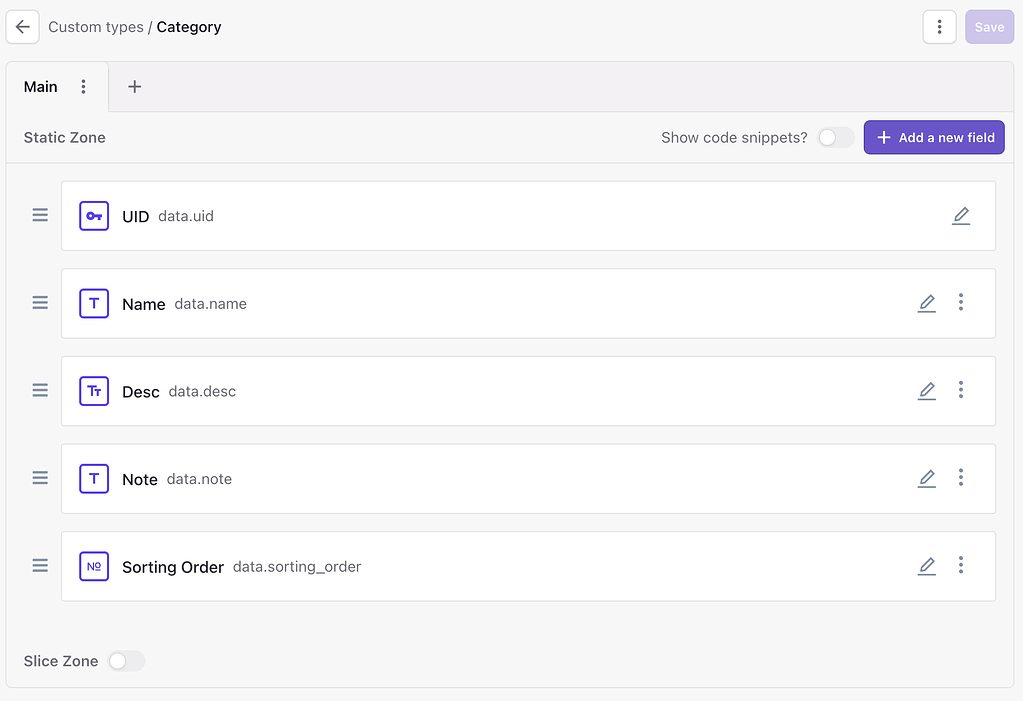This screenshot has width=1023, height=701.
Task: Add a new tab with plus icon
Action: click(x=135, y=87)
